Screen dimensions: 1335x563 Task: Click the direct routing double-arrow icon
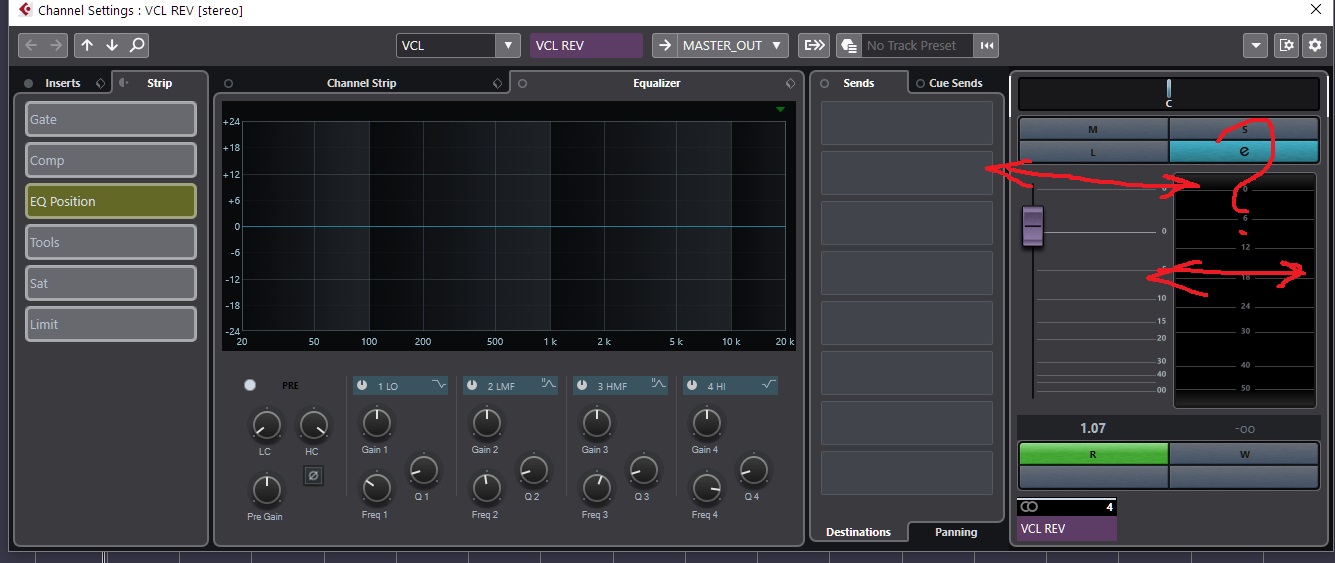pyautogui.click(x=815, y=45)
